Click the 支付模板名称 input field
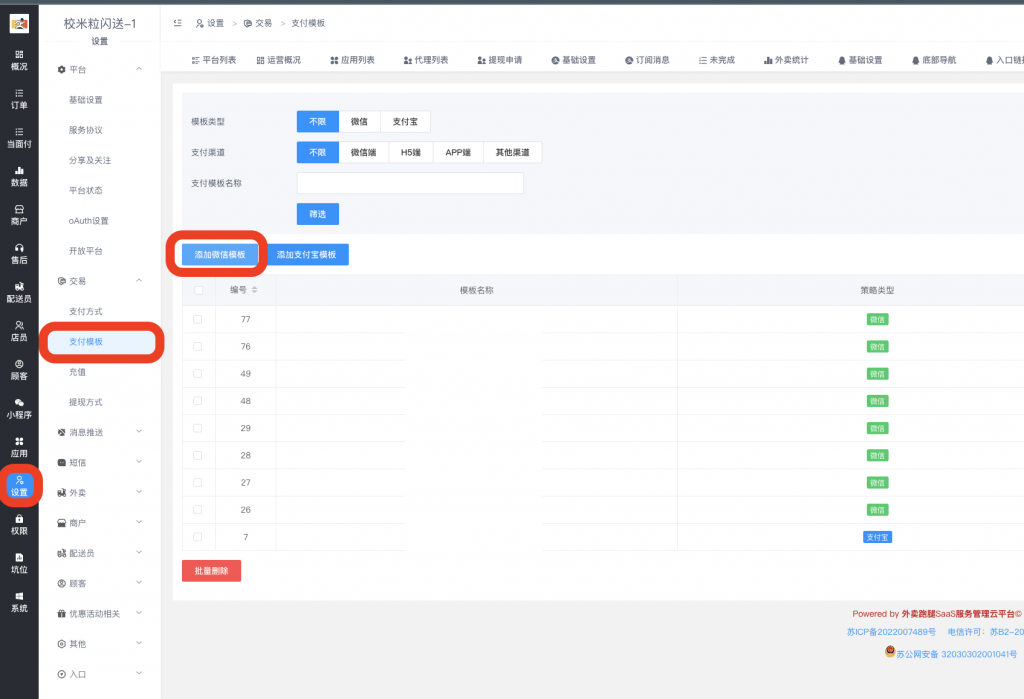 click(410, 181)
